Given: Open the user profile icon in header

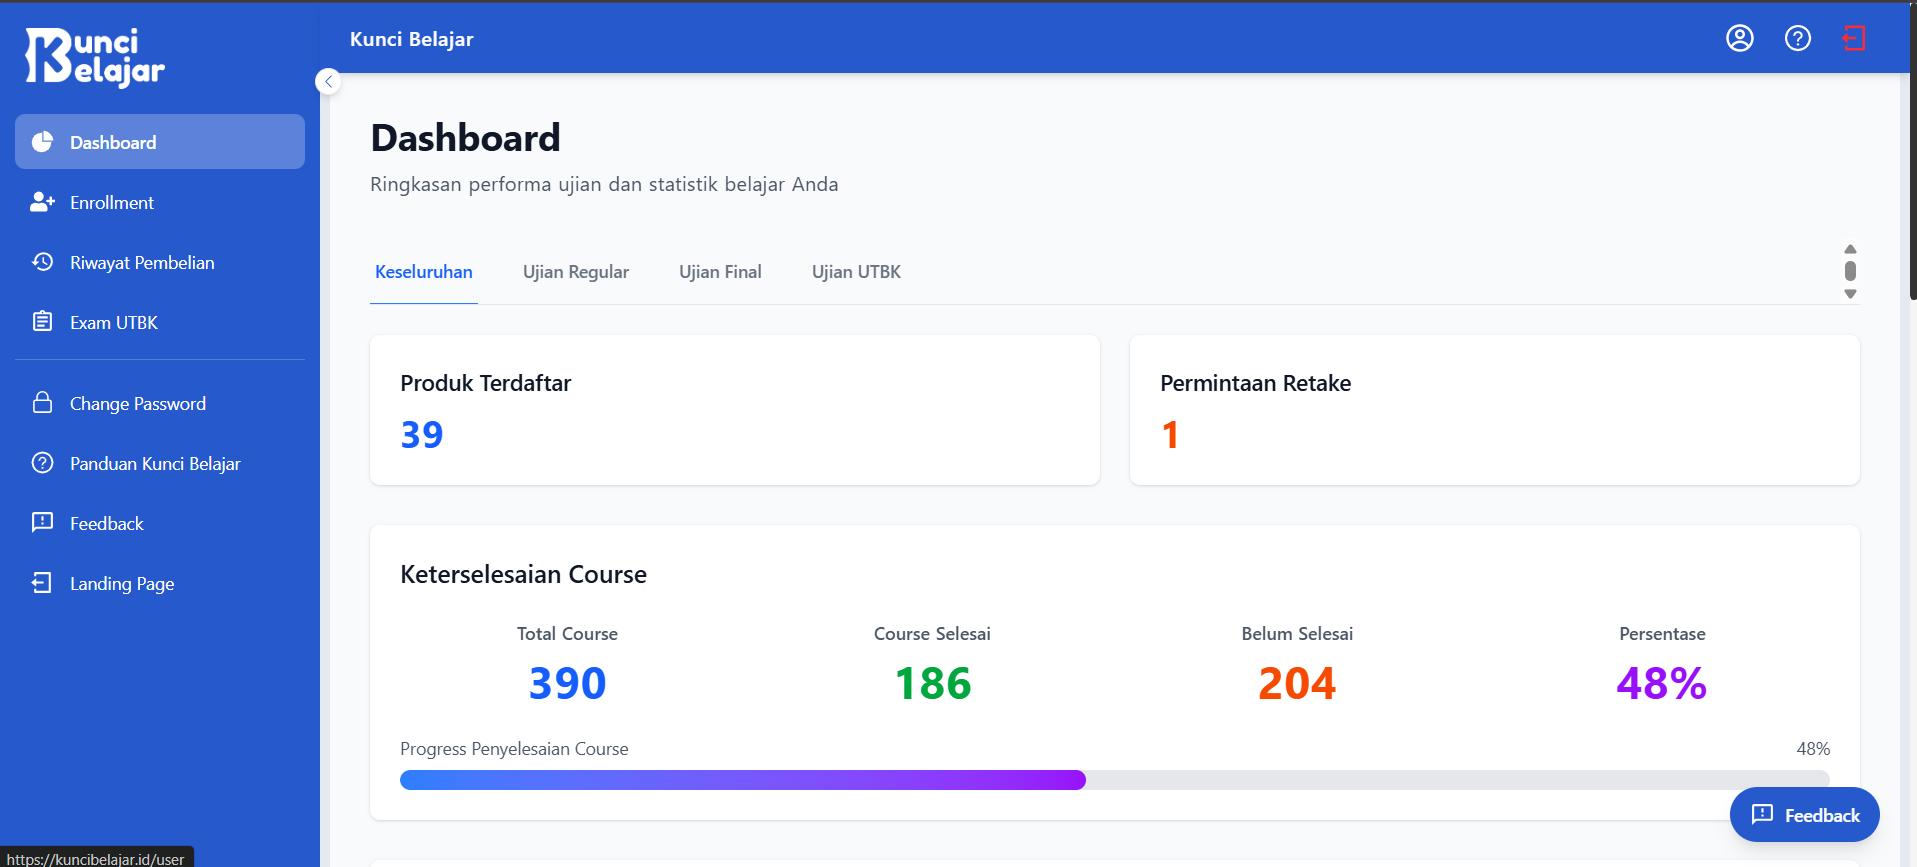Looking at the screenshot, I should [x=1740, y=38].
